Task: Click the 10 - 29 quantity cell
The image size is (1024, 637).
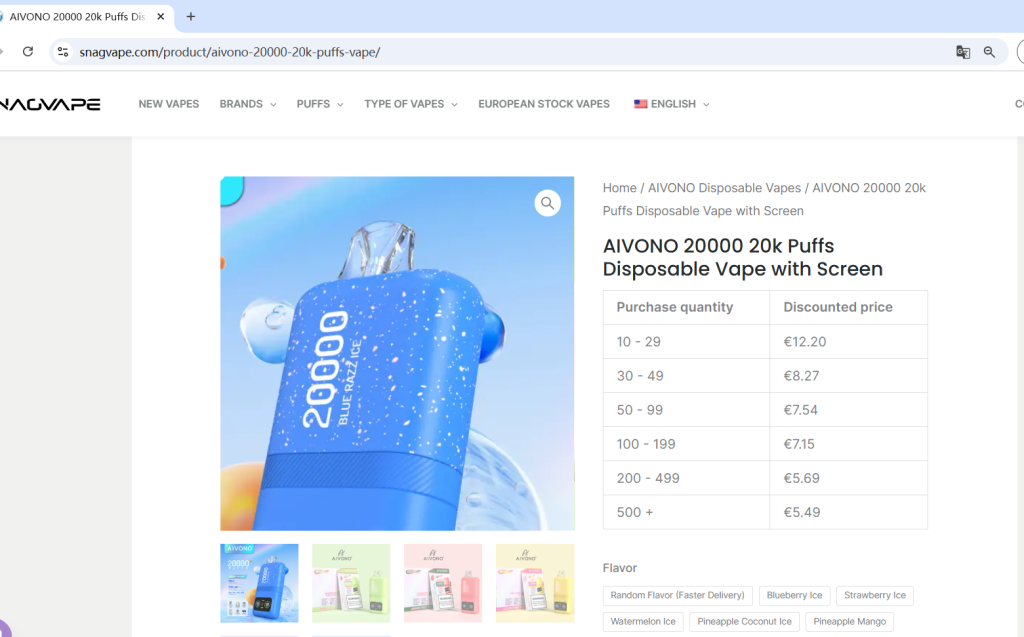Action: (x=686, y=342)
